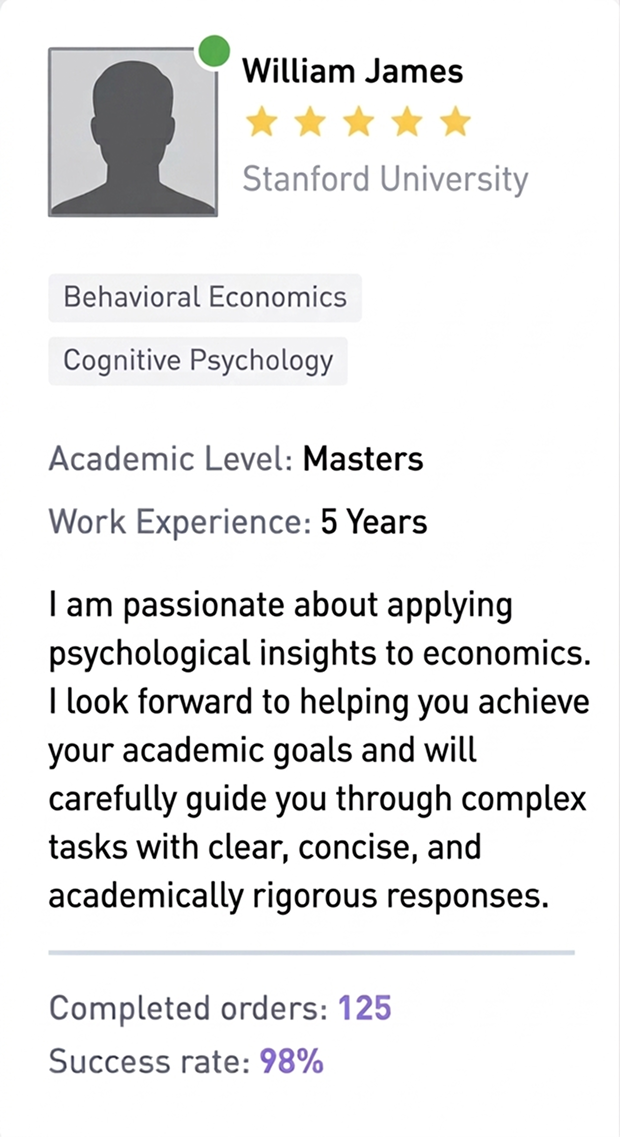Screen dimensions: 620x1137
Task: Select the Behavioral Economics tag
Action: [205, 298]
